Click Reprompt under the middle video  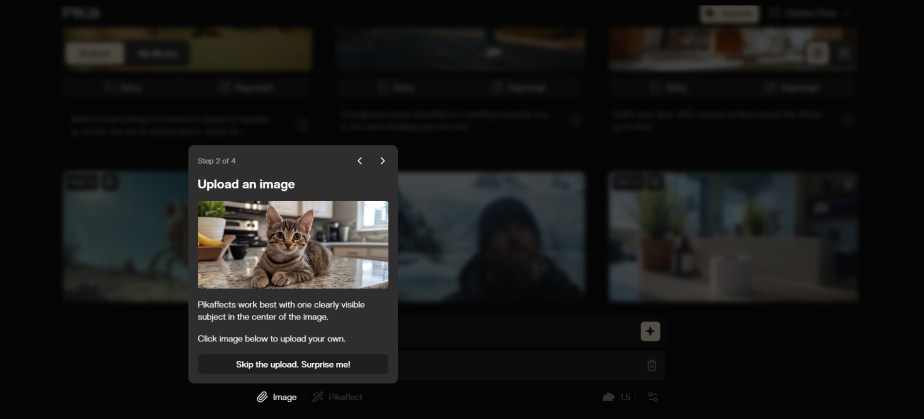coord(519,88)
